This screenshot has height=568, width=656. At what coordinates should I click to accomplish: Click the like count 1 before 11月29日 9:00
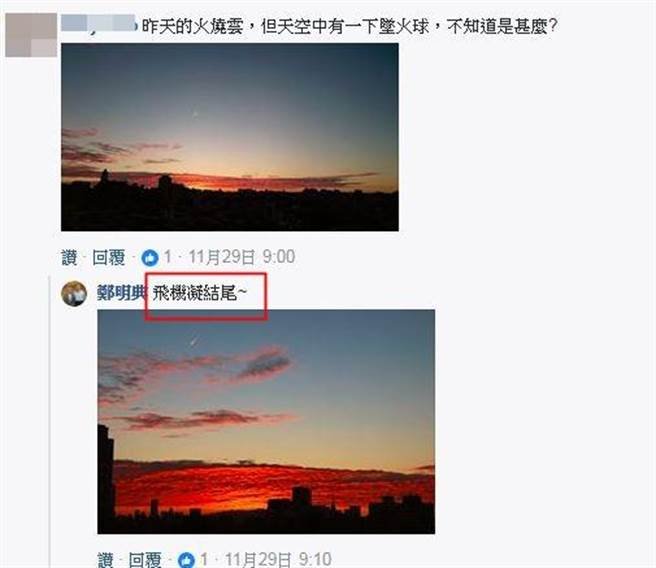pos(167,257)
